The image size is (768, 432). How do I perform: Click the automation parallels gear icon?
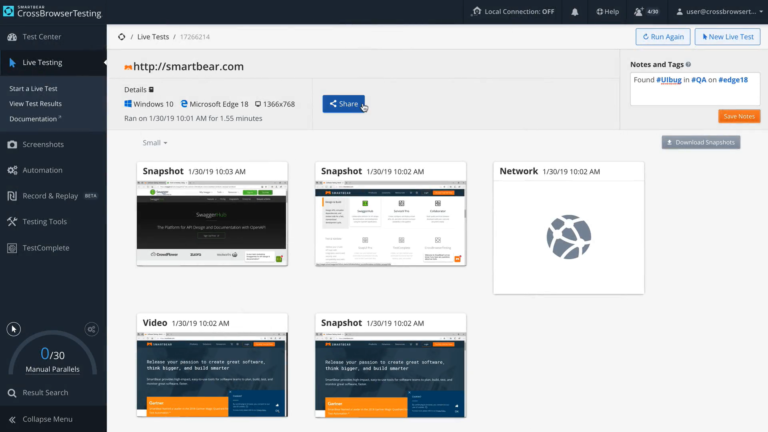(x=91, y=329)
